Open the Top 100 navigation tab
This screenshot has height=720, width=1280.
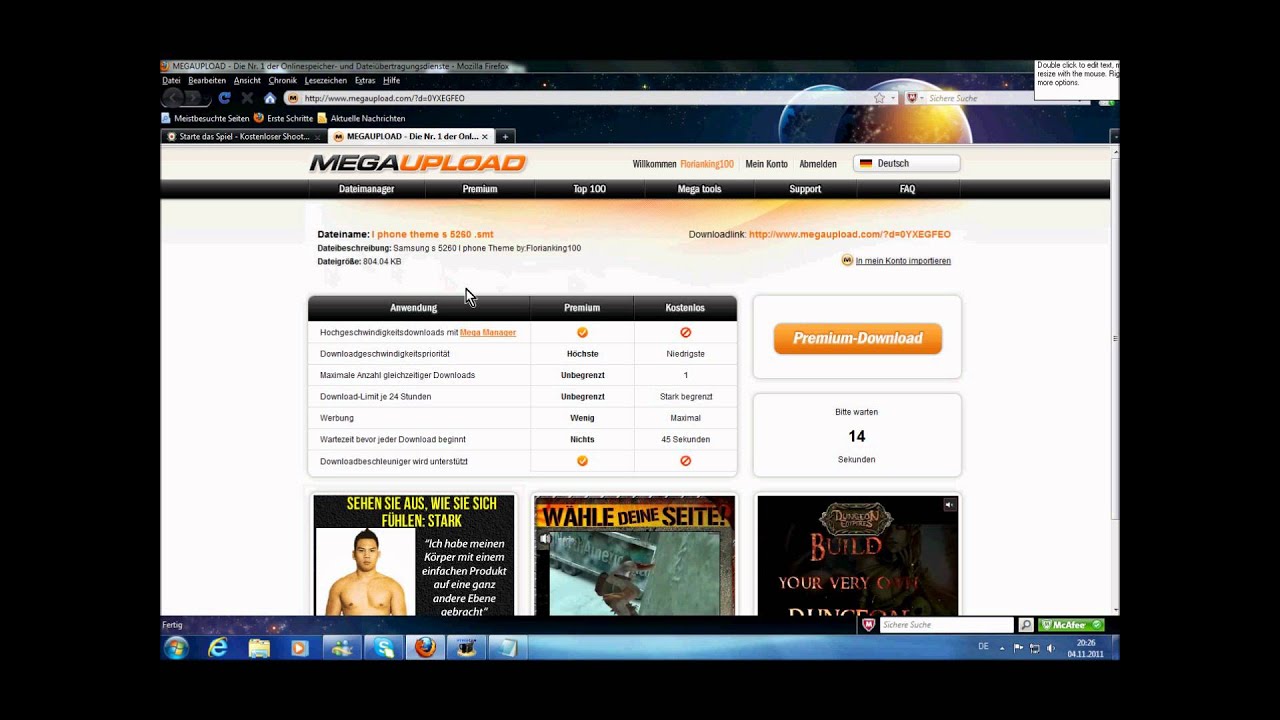[589, 189]
